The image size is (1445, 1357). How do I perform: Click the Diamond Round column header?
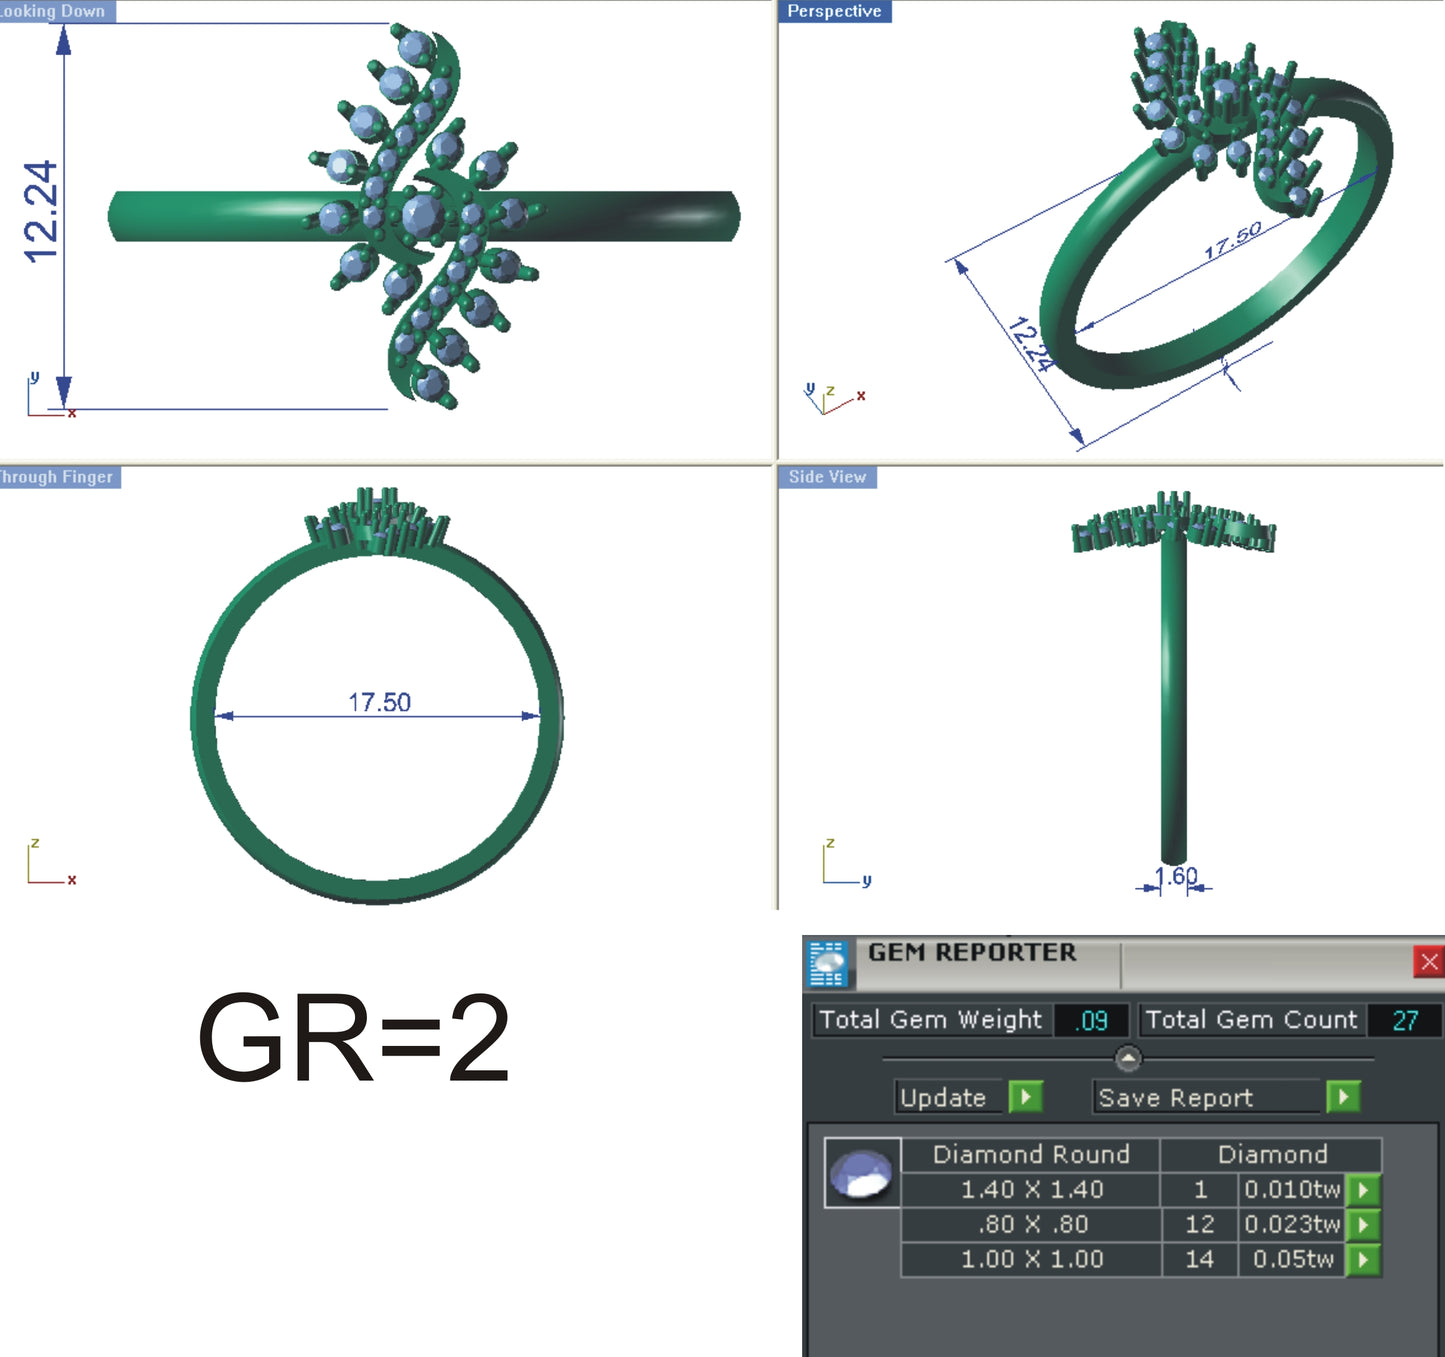click(x=1031, y=1155)
